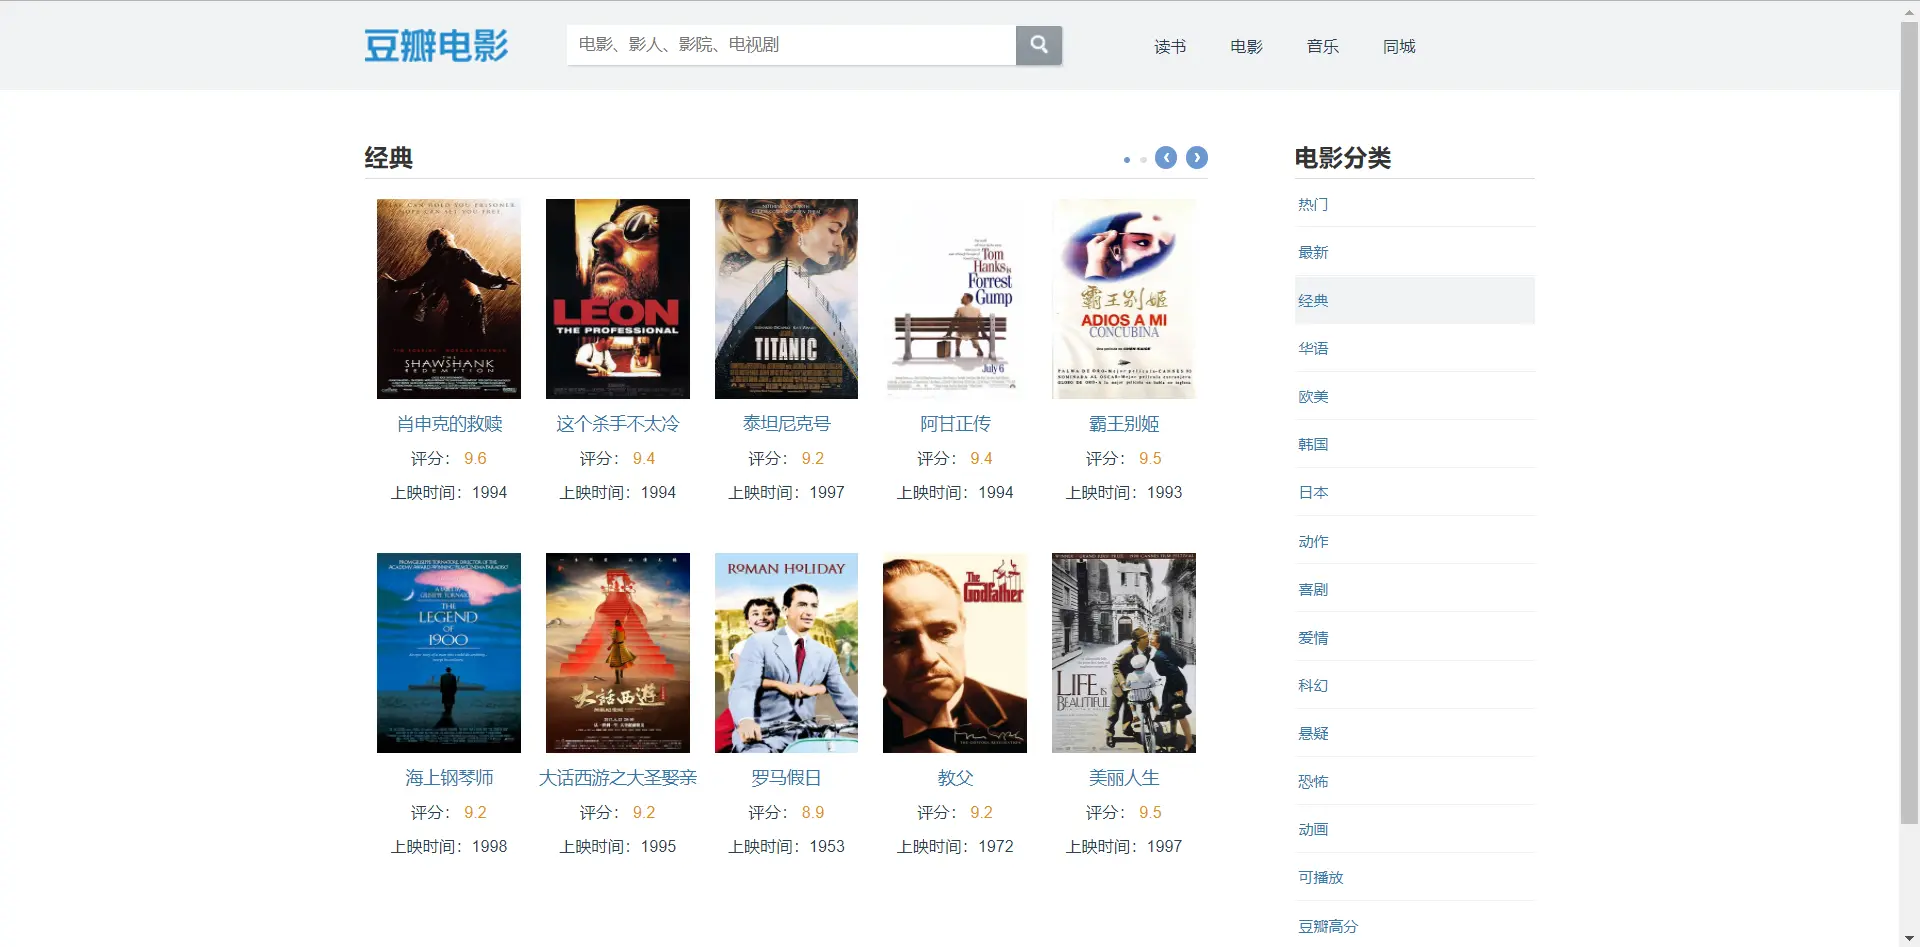The width and height of the screenshot is (1920, 947).
Task: Open the Shawshank Redemption poster
Action: coord(449,299)
